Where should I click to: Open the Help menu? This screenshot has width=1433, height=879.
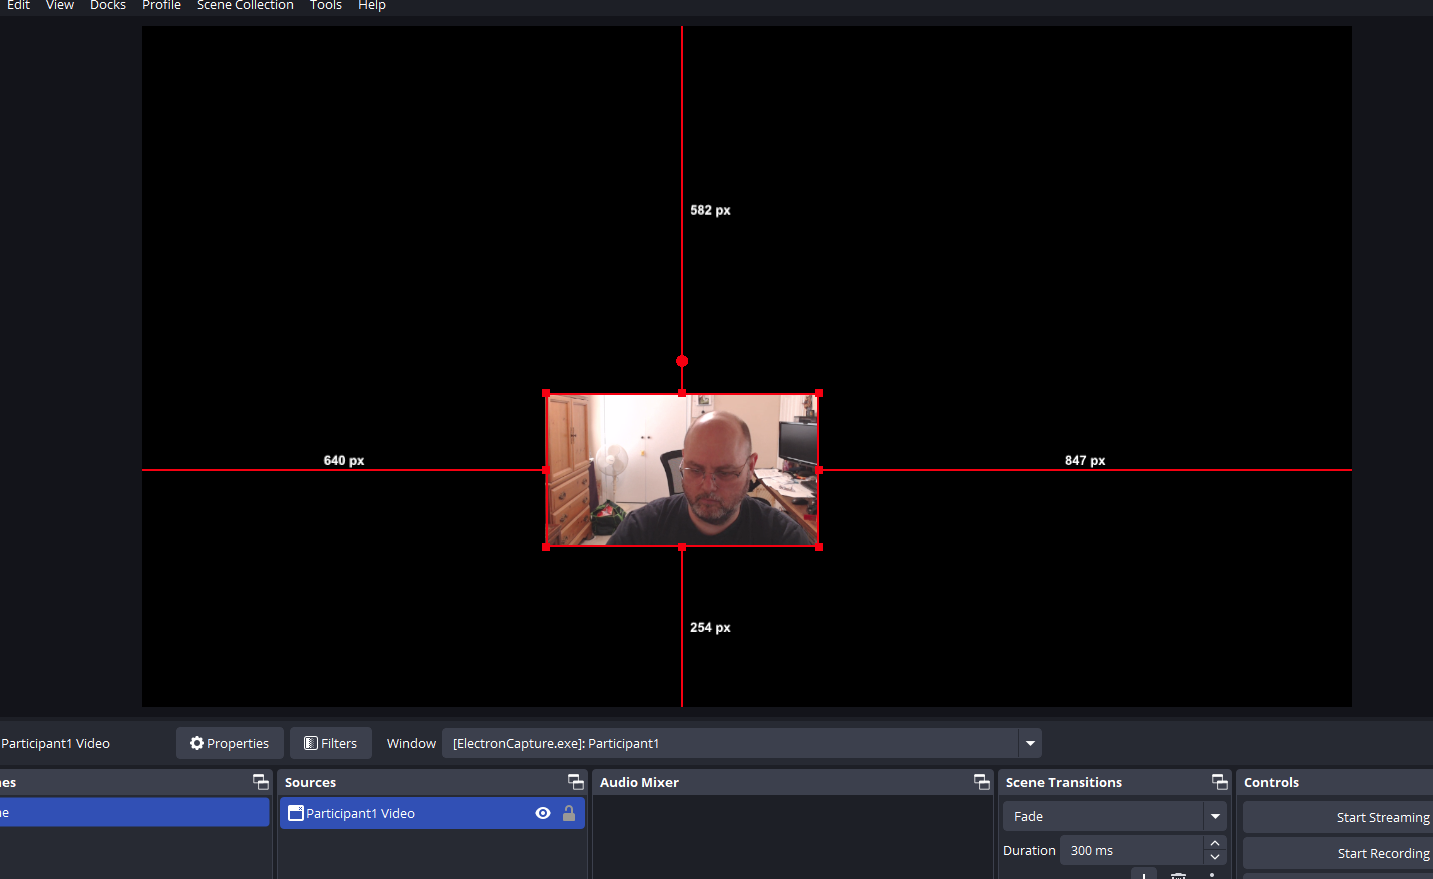pos(372,5)
